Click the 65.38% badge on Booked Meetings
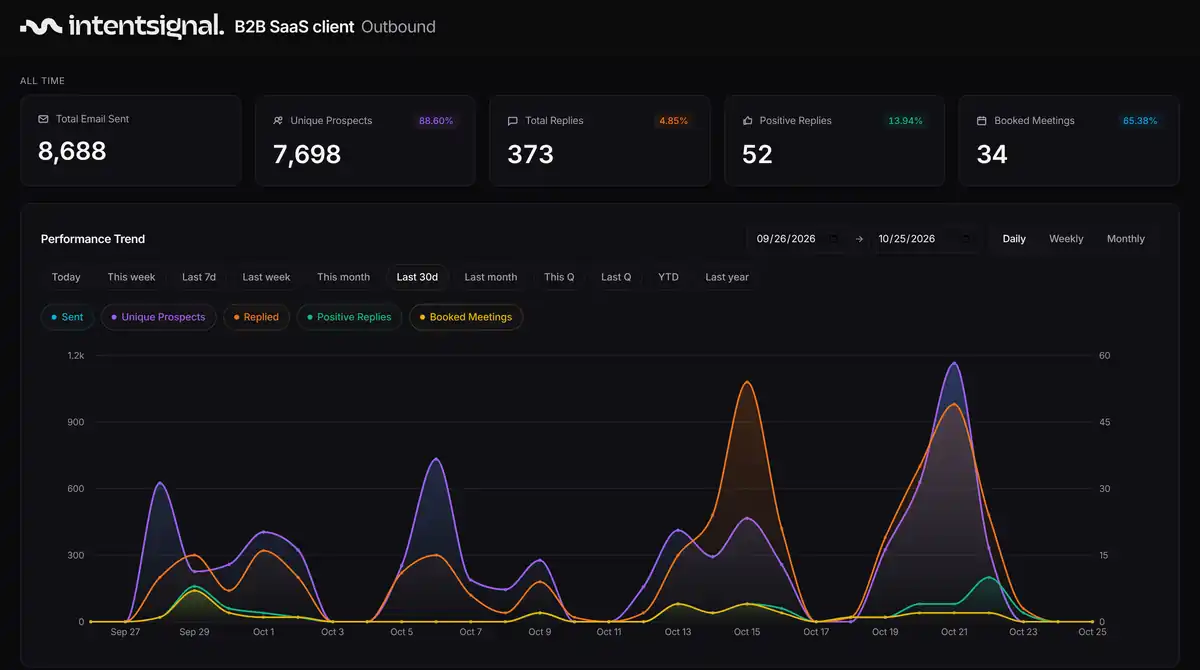Viewport: 1200px width, 670px height. tap(1140, 121)
